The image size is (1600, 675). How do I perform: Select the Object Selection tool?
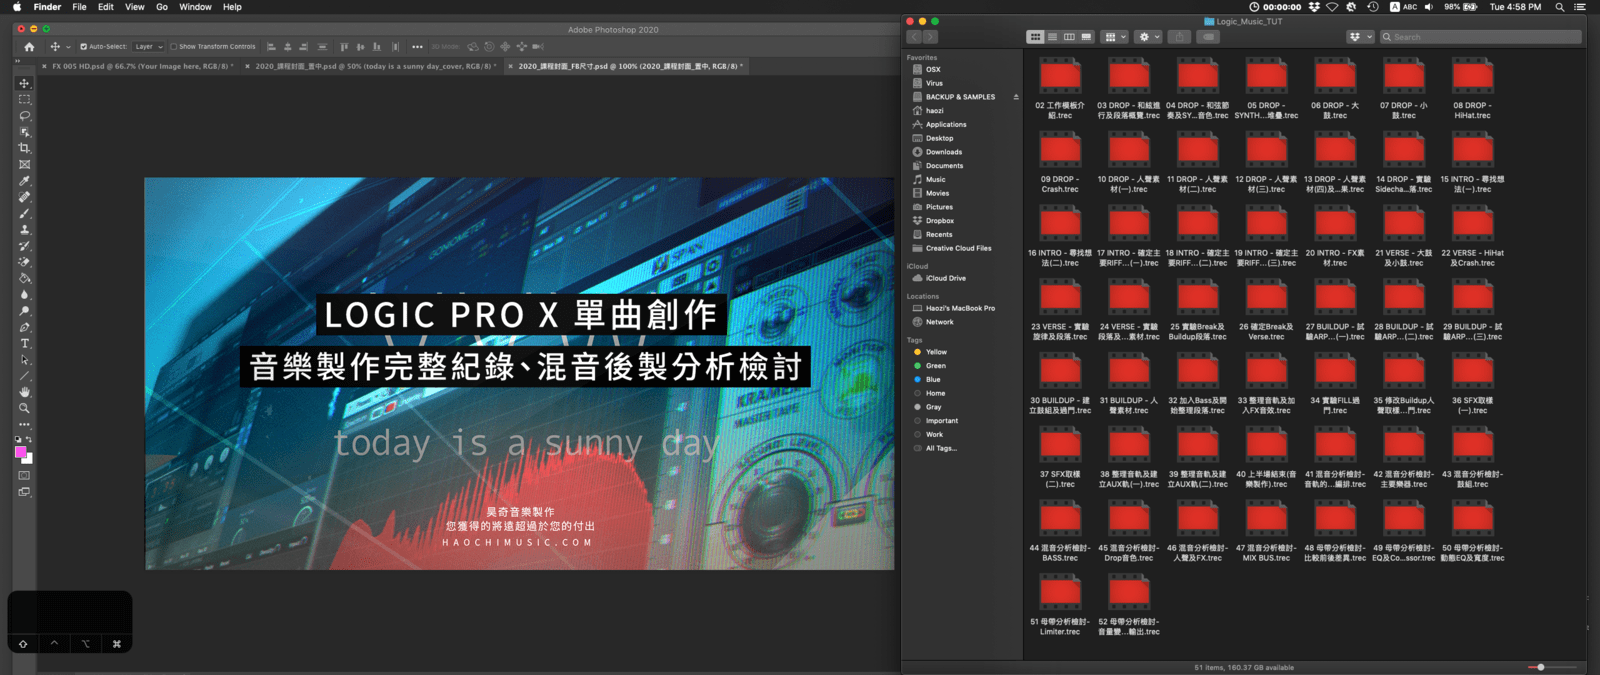[25, 132]
